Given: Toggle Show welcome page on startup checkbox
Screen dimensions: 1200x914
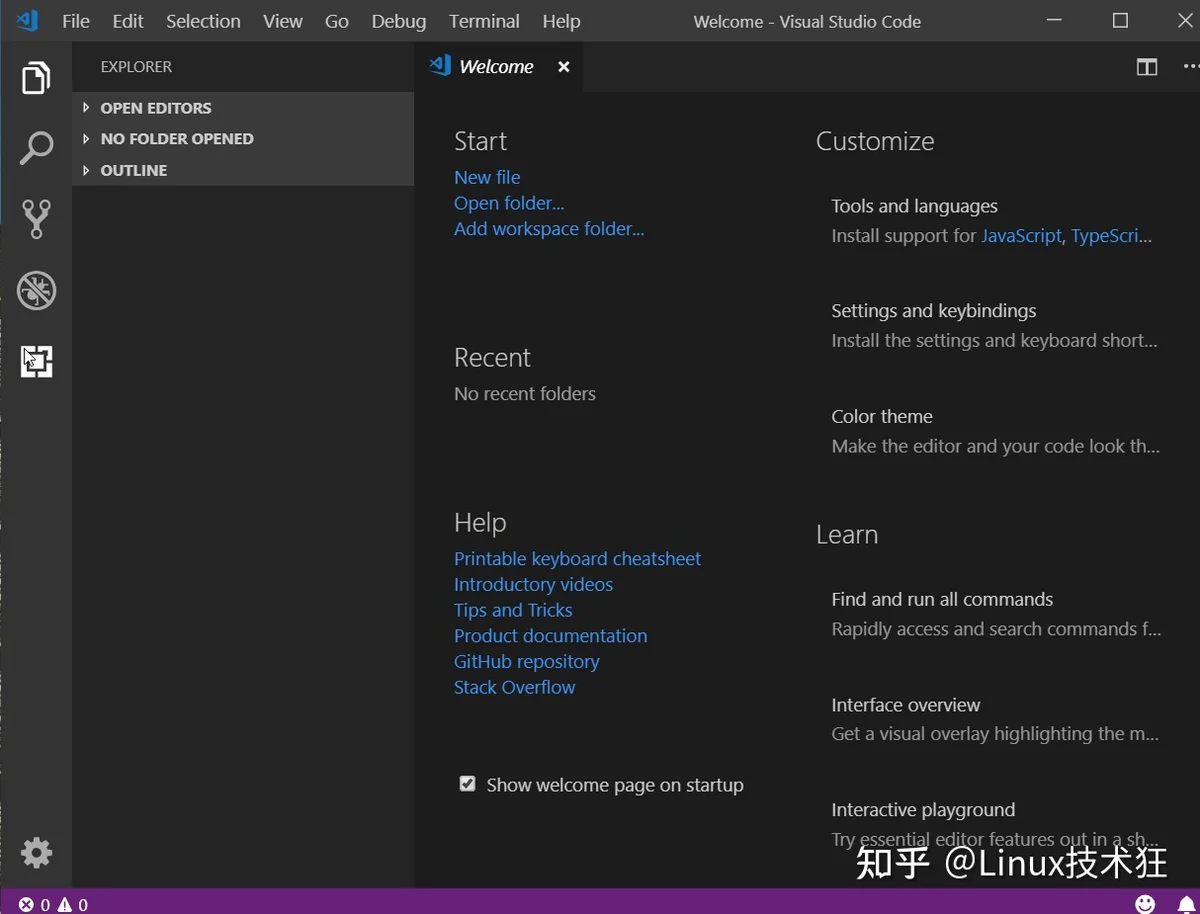Looking at the screenshot, I should pyautogui.click(x=467, y=784).
